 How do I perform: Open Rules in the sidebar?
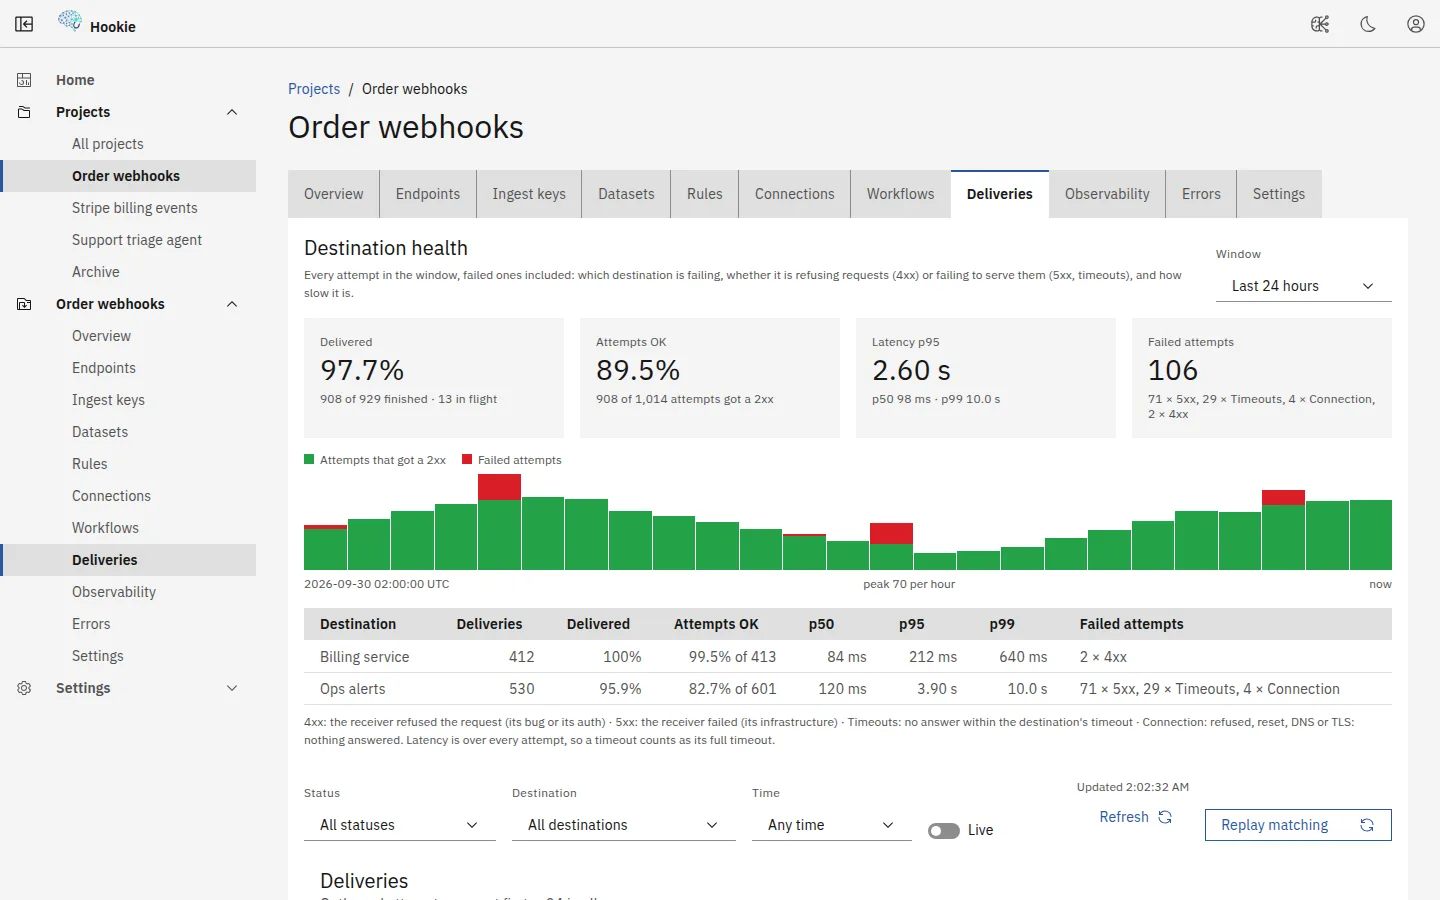pos(128,464)
